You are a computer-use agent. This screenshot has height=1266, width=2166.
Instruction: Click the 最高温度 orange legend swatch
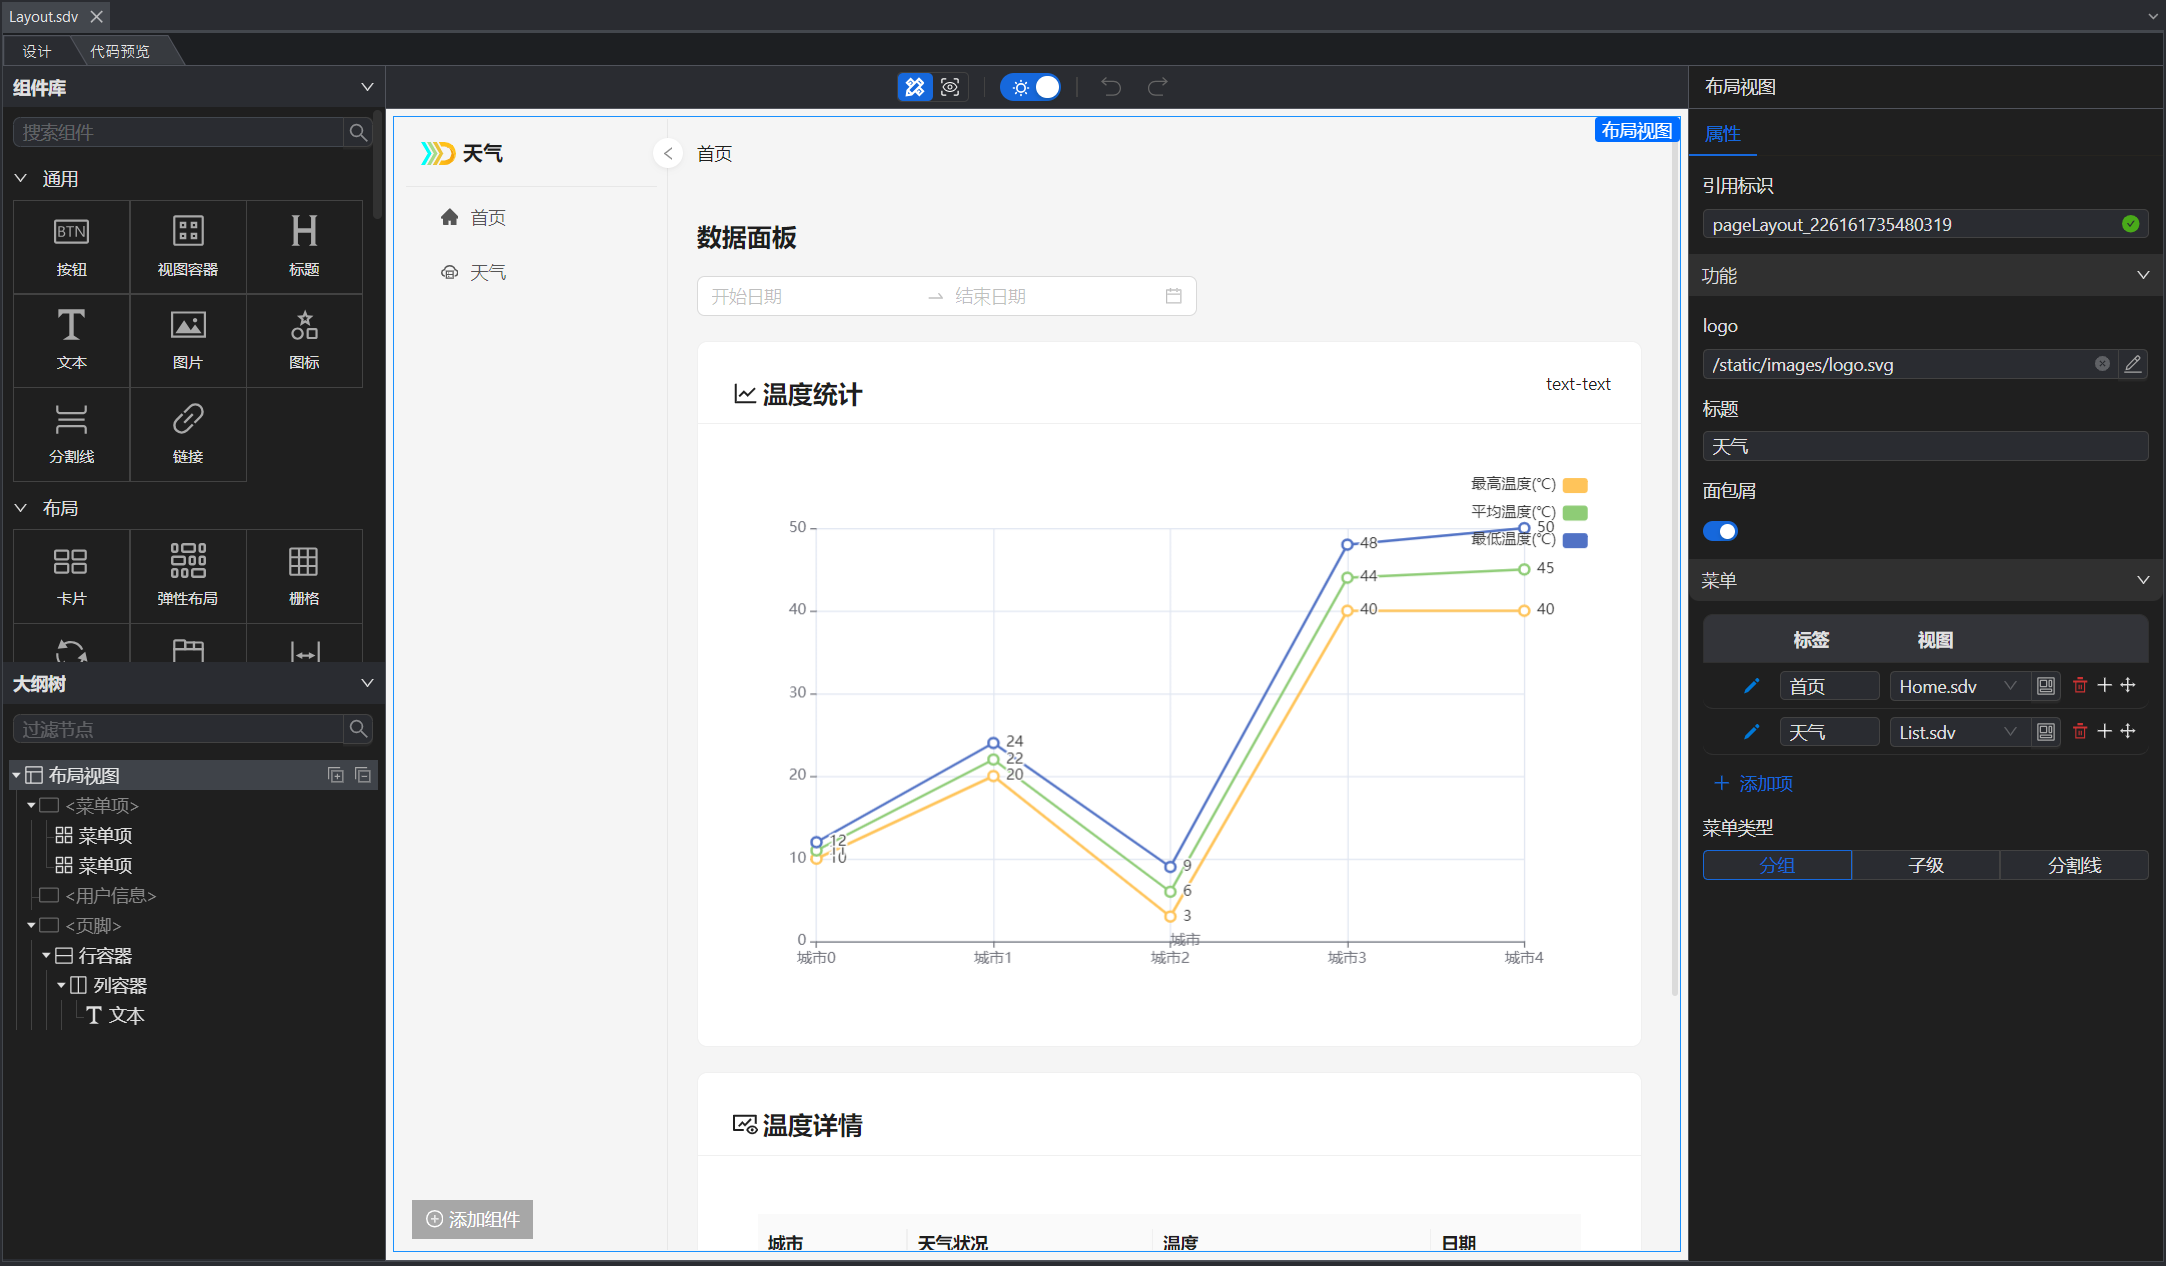click(1575, 485)
